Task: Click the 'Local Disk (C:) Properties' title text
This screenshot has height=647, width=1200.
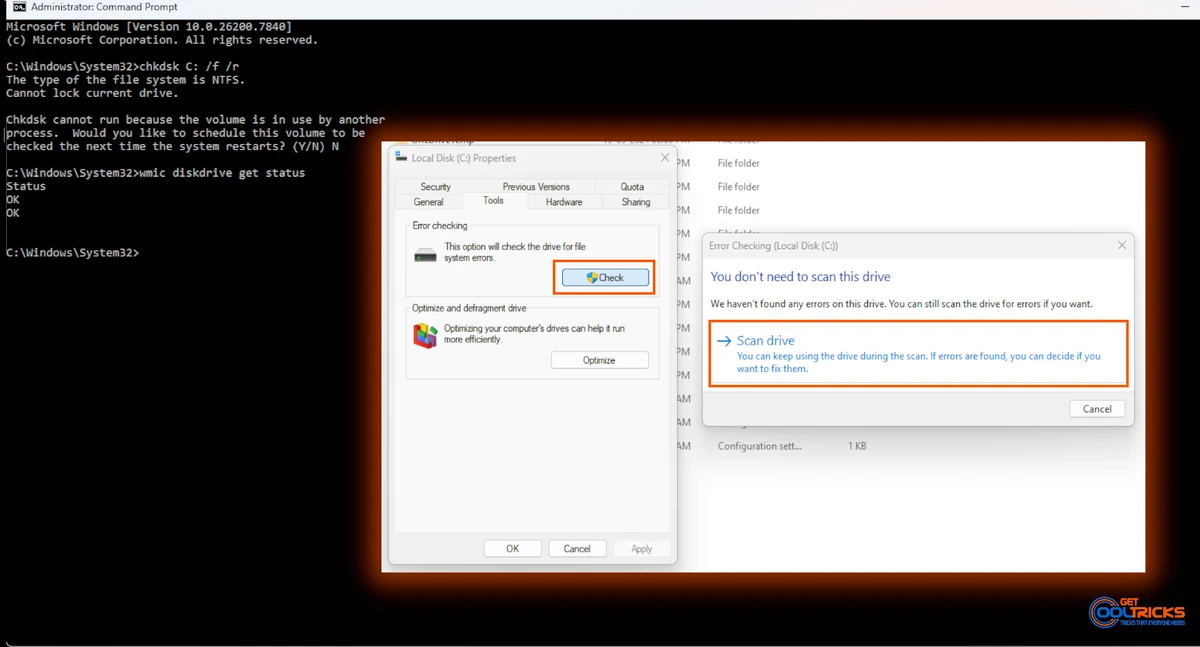Action: point(464,158)
